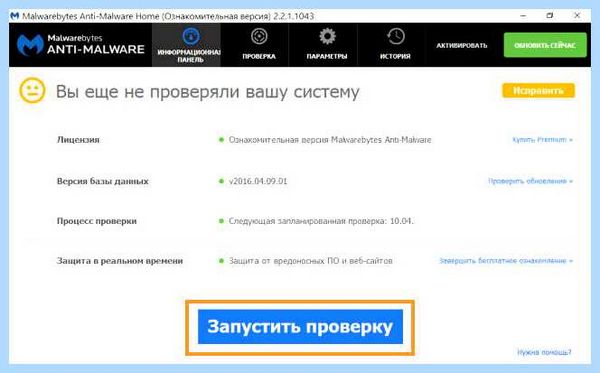This screenshot has width=600, height=373.
Task: Click the Завершить бесплатное ознакомление link
Action: click(x=506, y=261)
